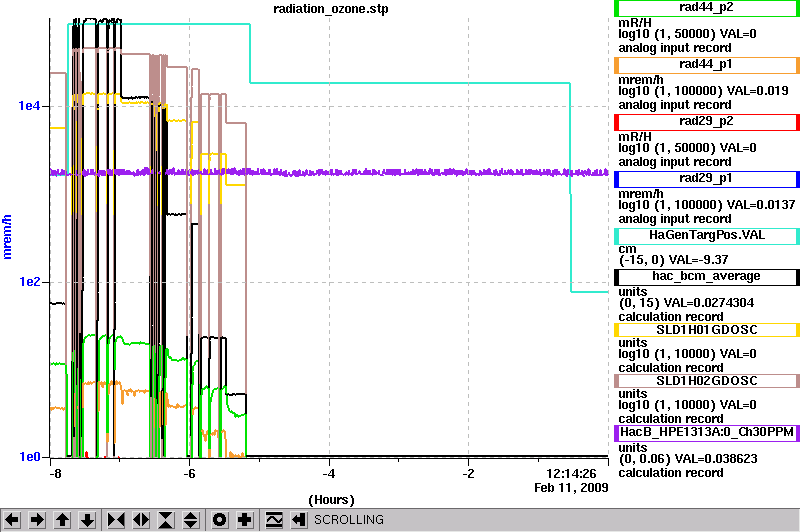Select the rad29_p2 curve legend

click(x=706, y=122)
